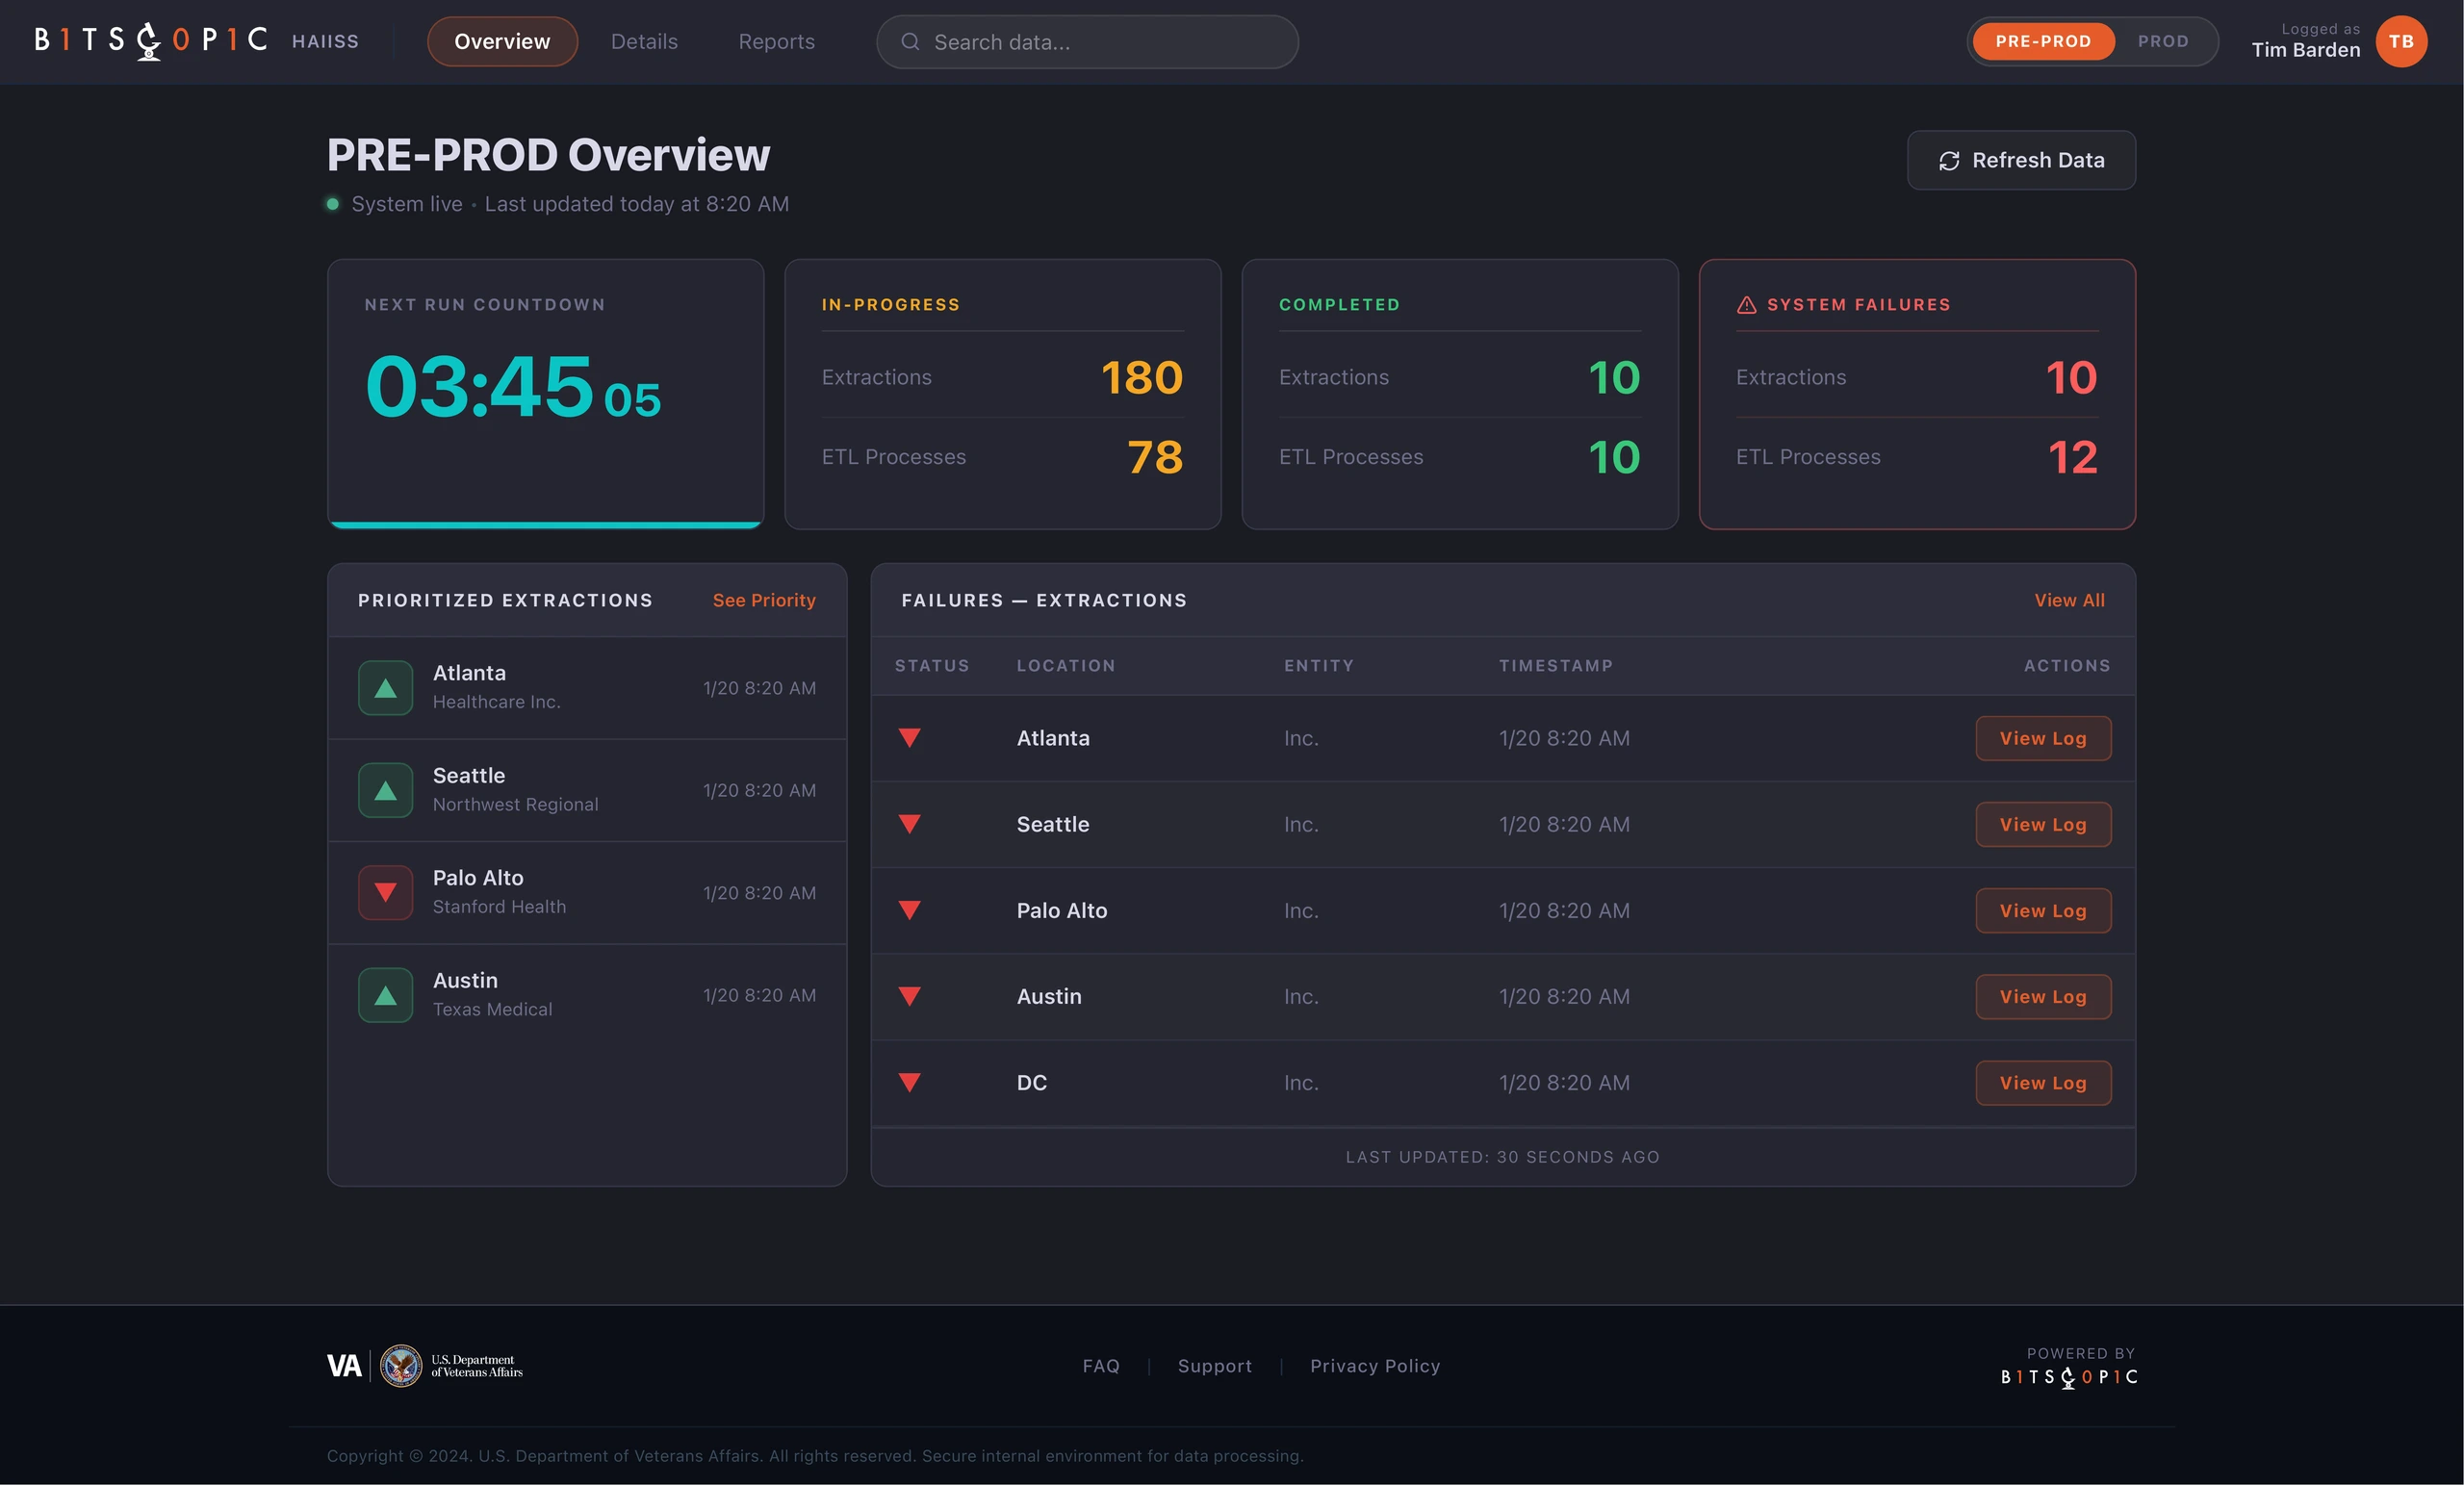
Task: Click the VA Veterans Affairs seal in footer
Action: [401, 1366]
